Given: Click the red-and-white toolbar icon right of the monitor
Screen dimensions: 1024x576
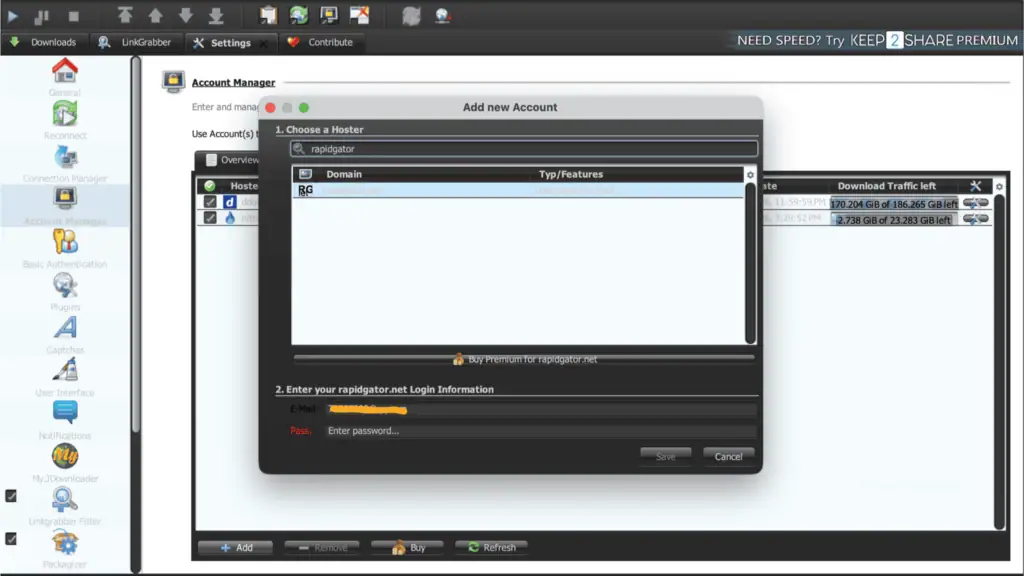Looking at the screenshot, I should (x=359, y=15).
